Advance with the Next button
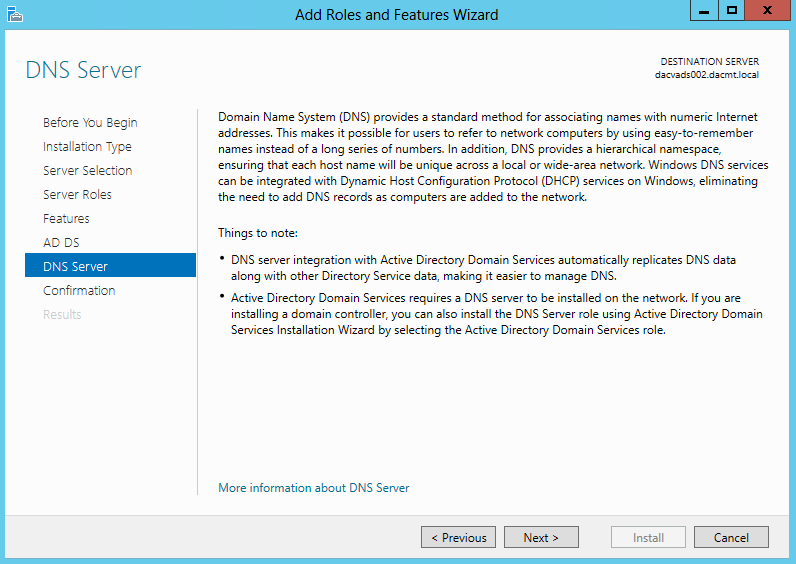 (x=541, y=537)
